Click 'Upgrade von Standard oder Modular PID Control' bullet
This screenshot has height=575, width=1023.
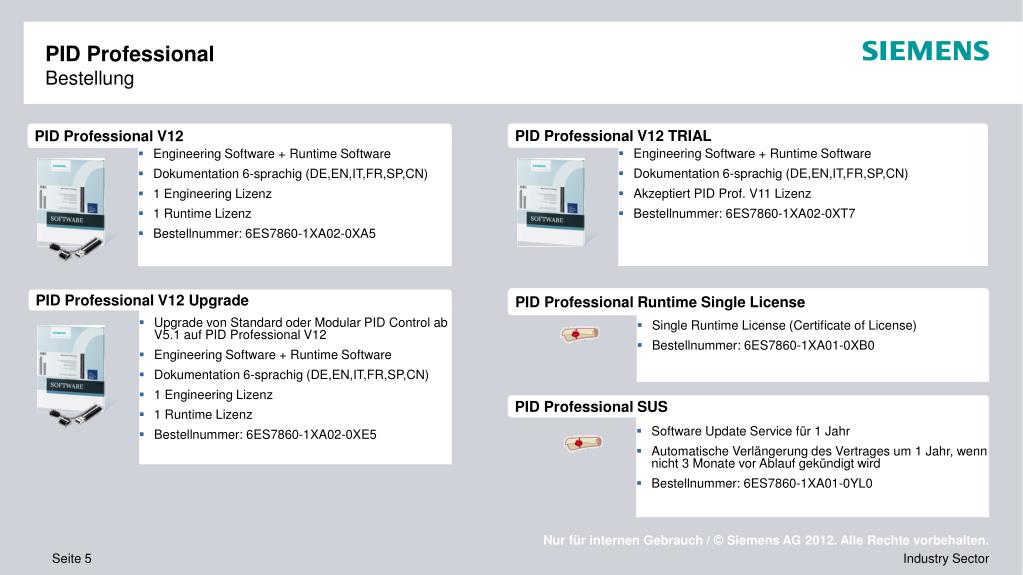click(x=301, y=328)
